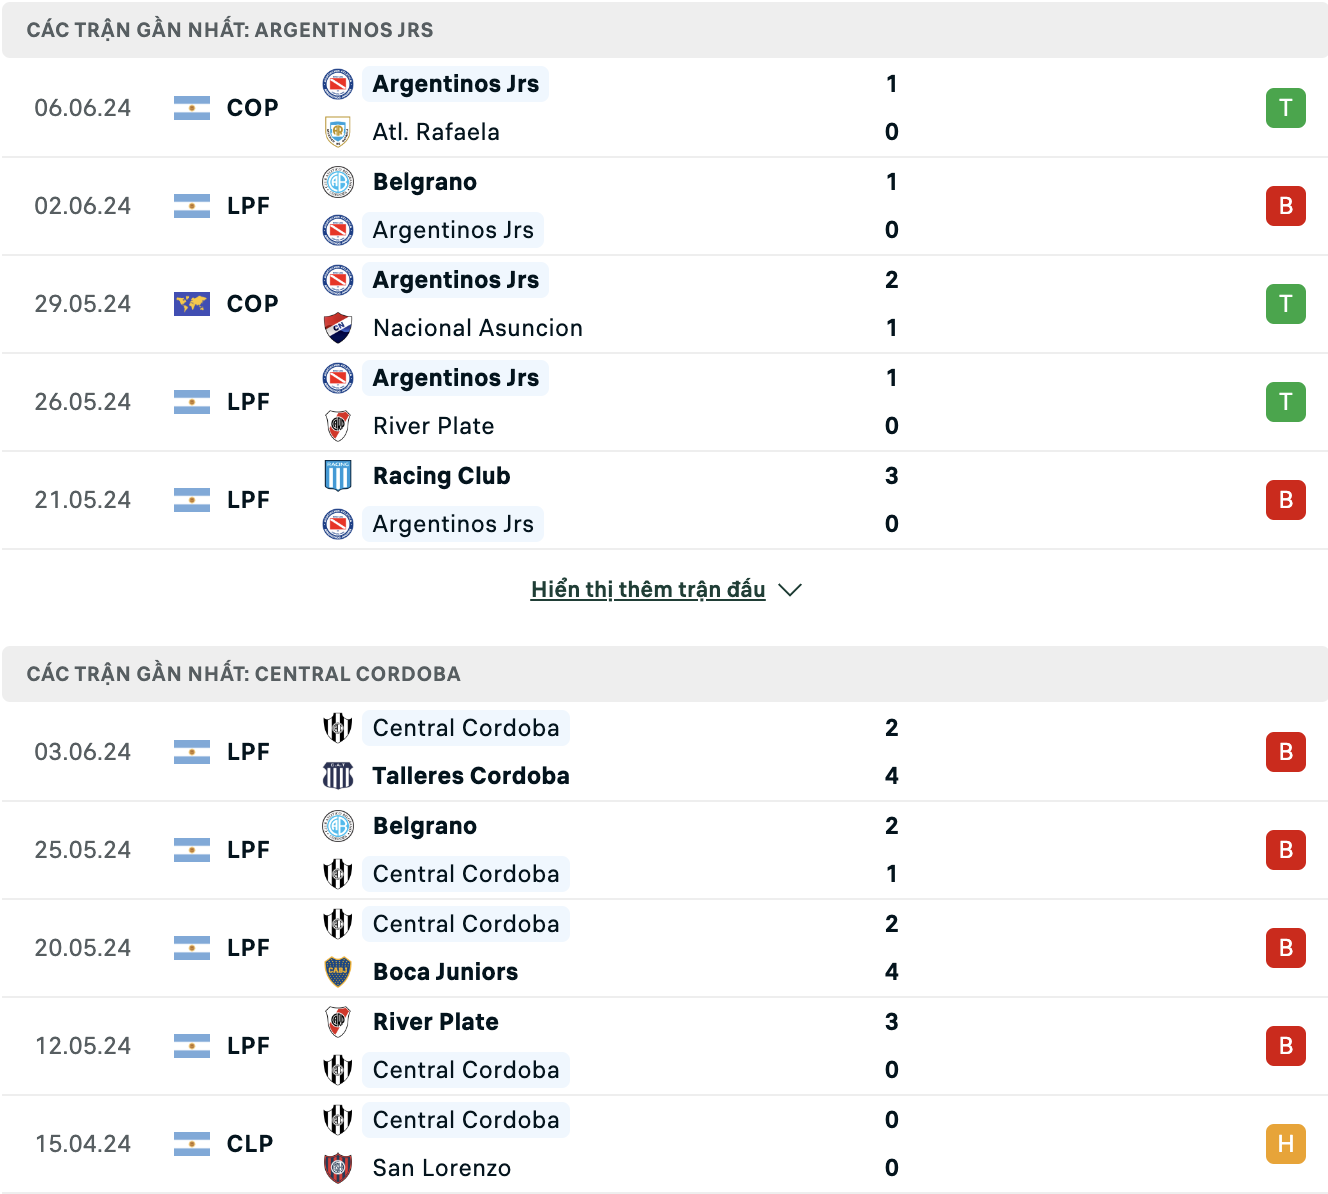Expand chevron next to Hiển thị thêm trận đấu
The width and height of the screenshot is (1328, 1194).
[790, 590]
